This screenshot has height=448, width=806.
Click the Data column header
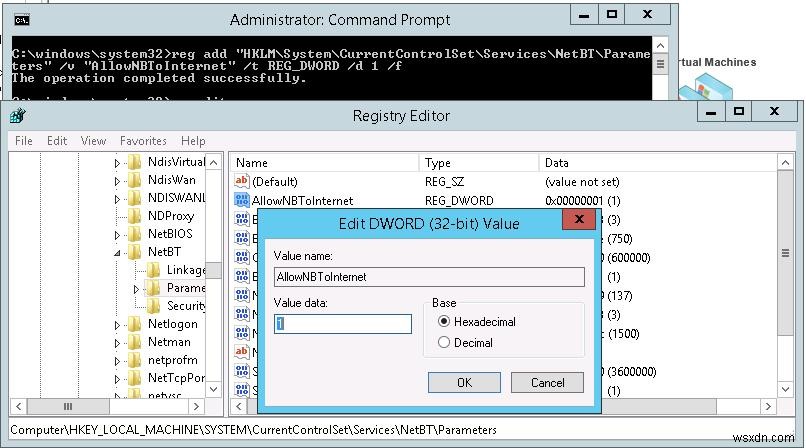[x=658, y=163]
